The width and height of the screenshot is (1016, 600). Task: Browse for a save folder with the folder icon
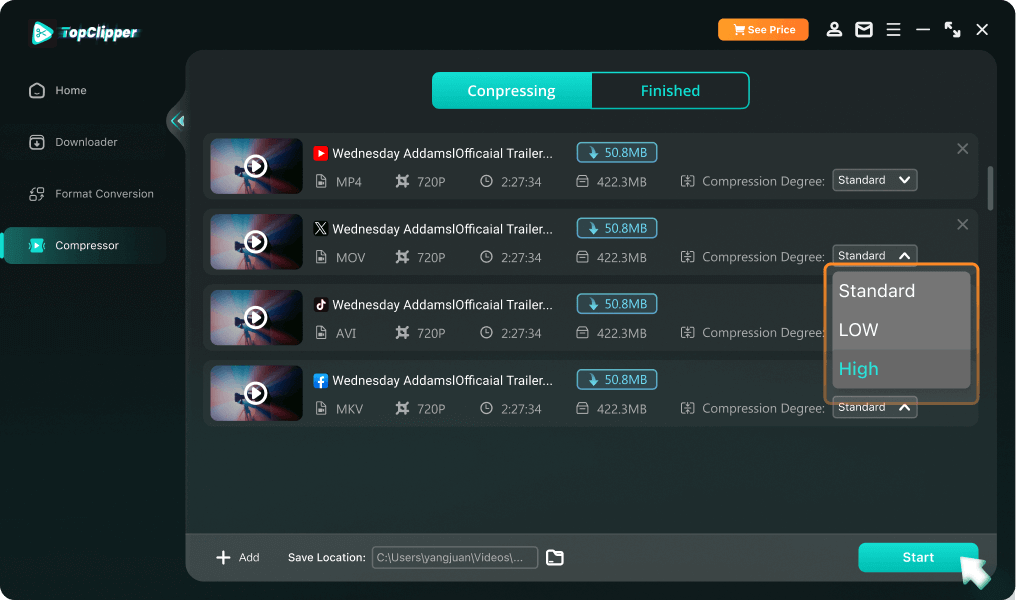tap(555, 557)
